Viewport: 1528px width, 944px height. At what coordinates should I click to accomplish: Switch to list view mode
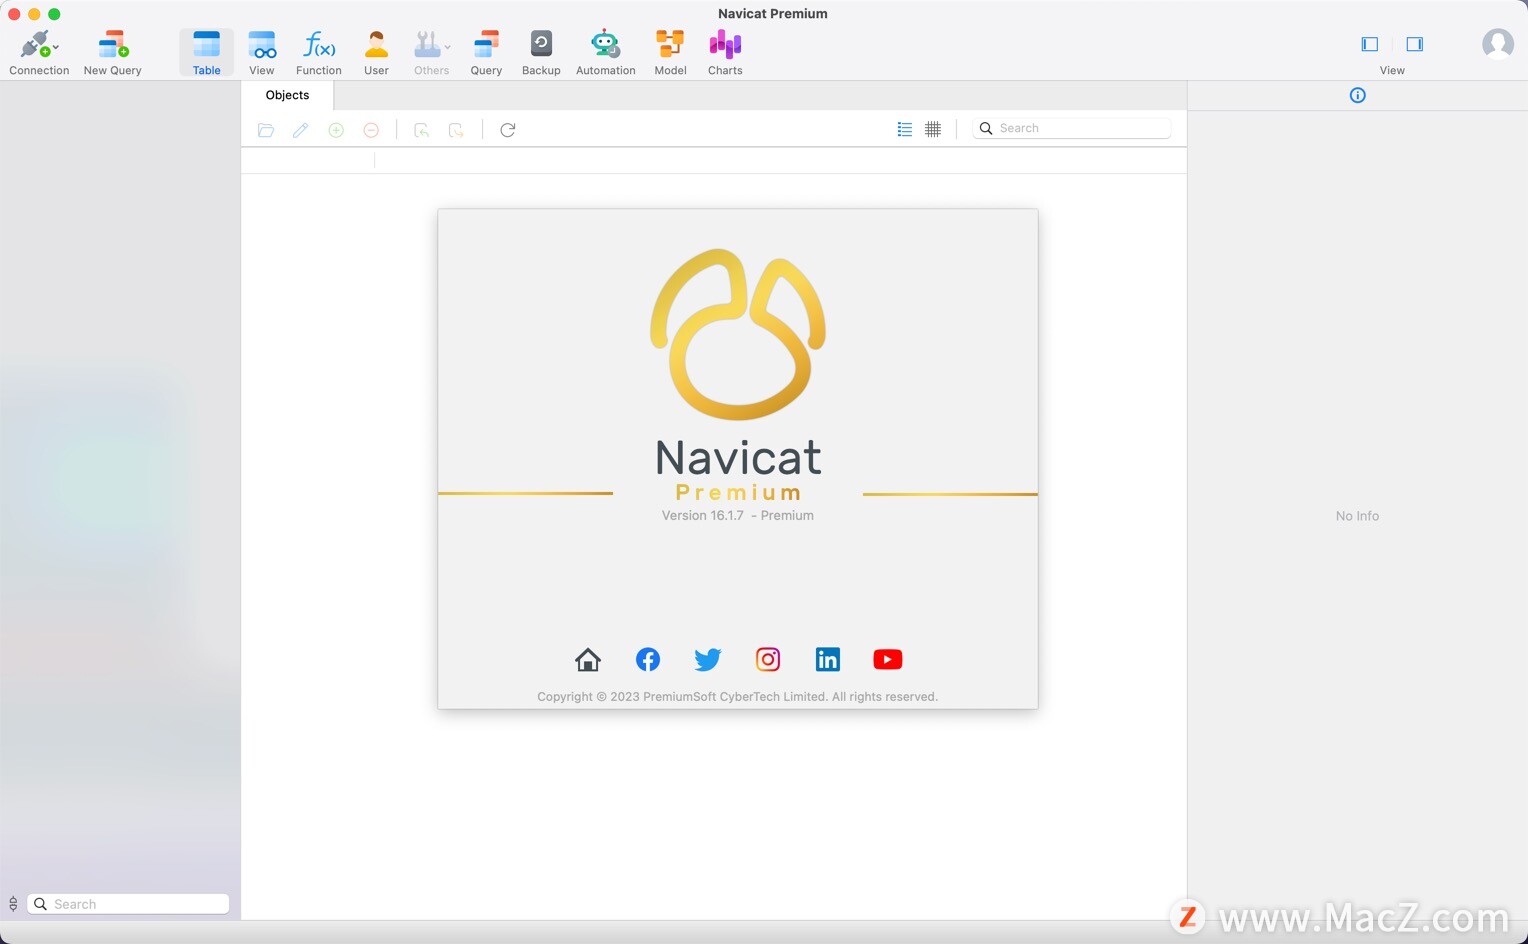(905, 129)
